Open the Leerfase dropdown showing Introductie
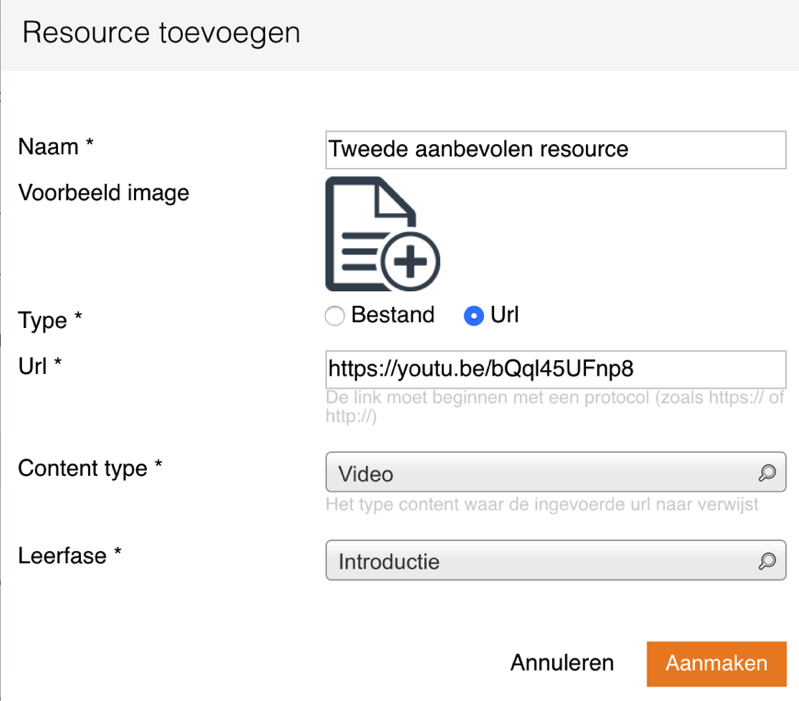This screenshot has height=701, width=799. (x=556, y=560)
